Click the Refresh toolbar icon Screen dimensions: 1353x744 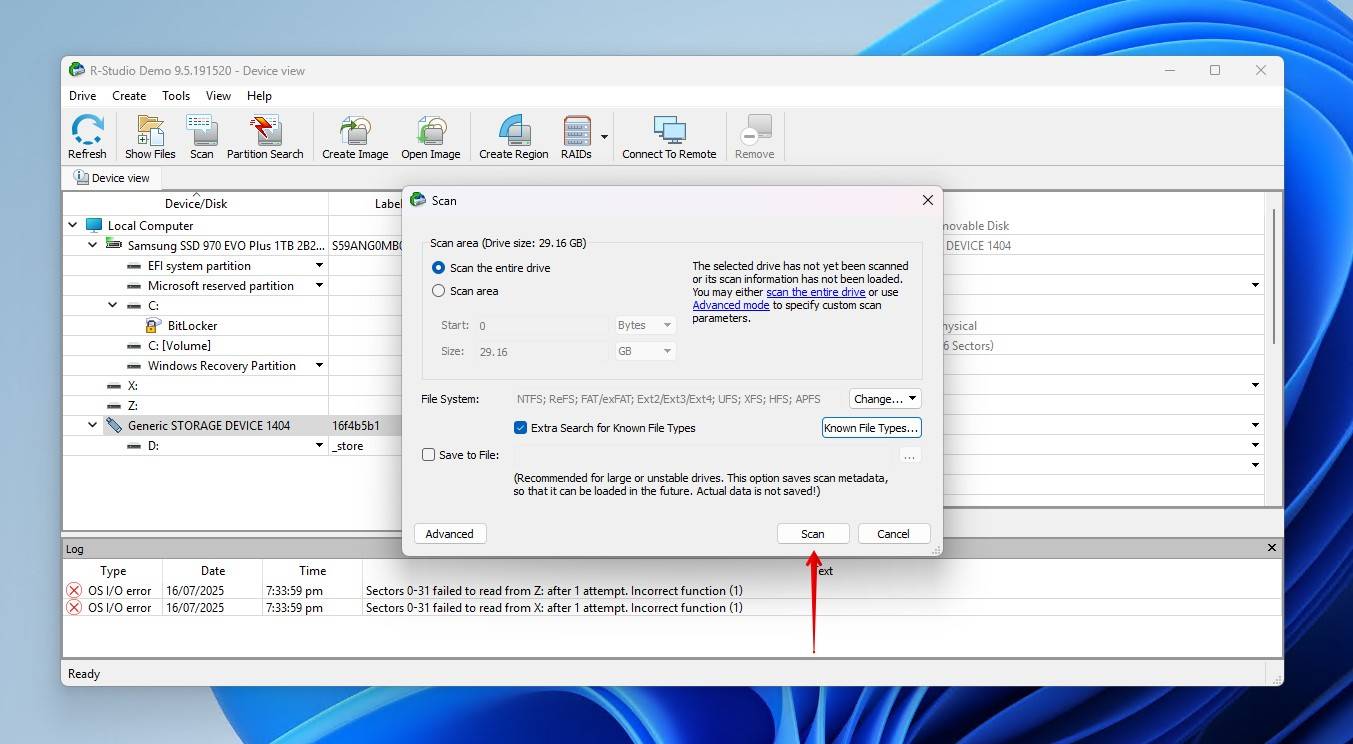tap(87, 137)
